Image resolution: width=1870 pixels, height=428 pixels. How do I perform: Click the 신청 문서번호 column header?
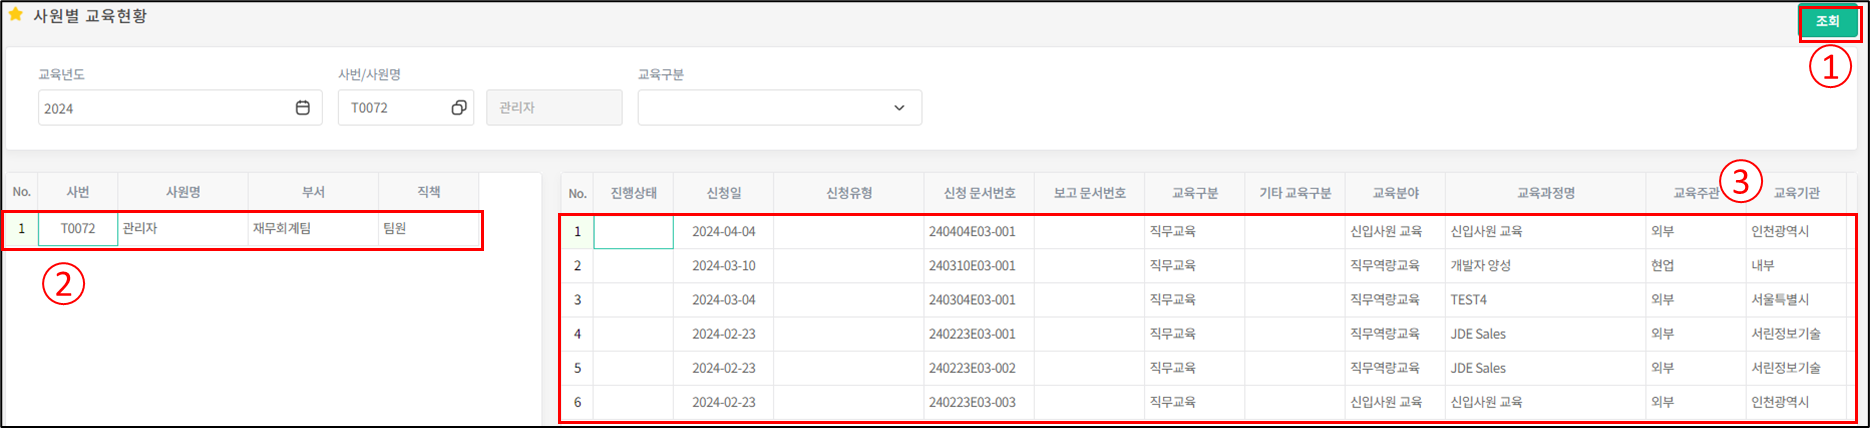(979, 193)
